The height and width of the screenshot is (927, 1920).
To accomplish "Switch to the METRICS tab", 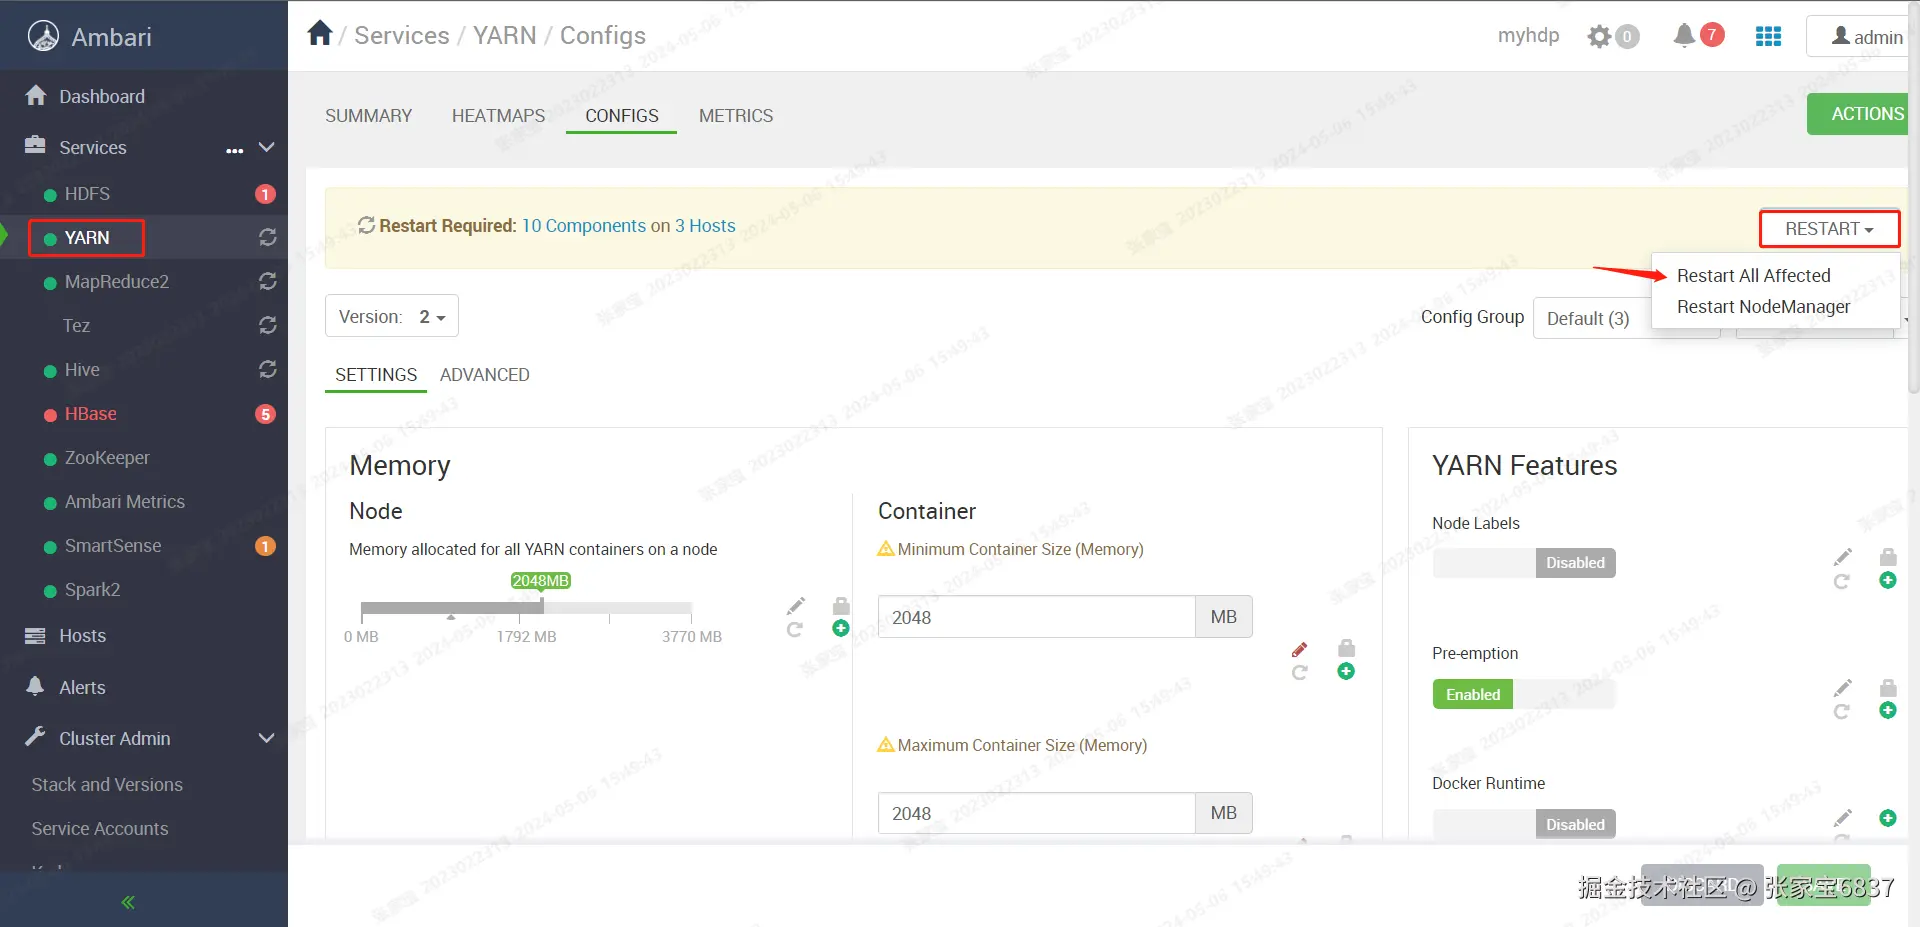I will pyautogui.click(x=736, y=116).
